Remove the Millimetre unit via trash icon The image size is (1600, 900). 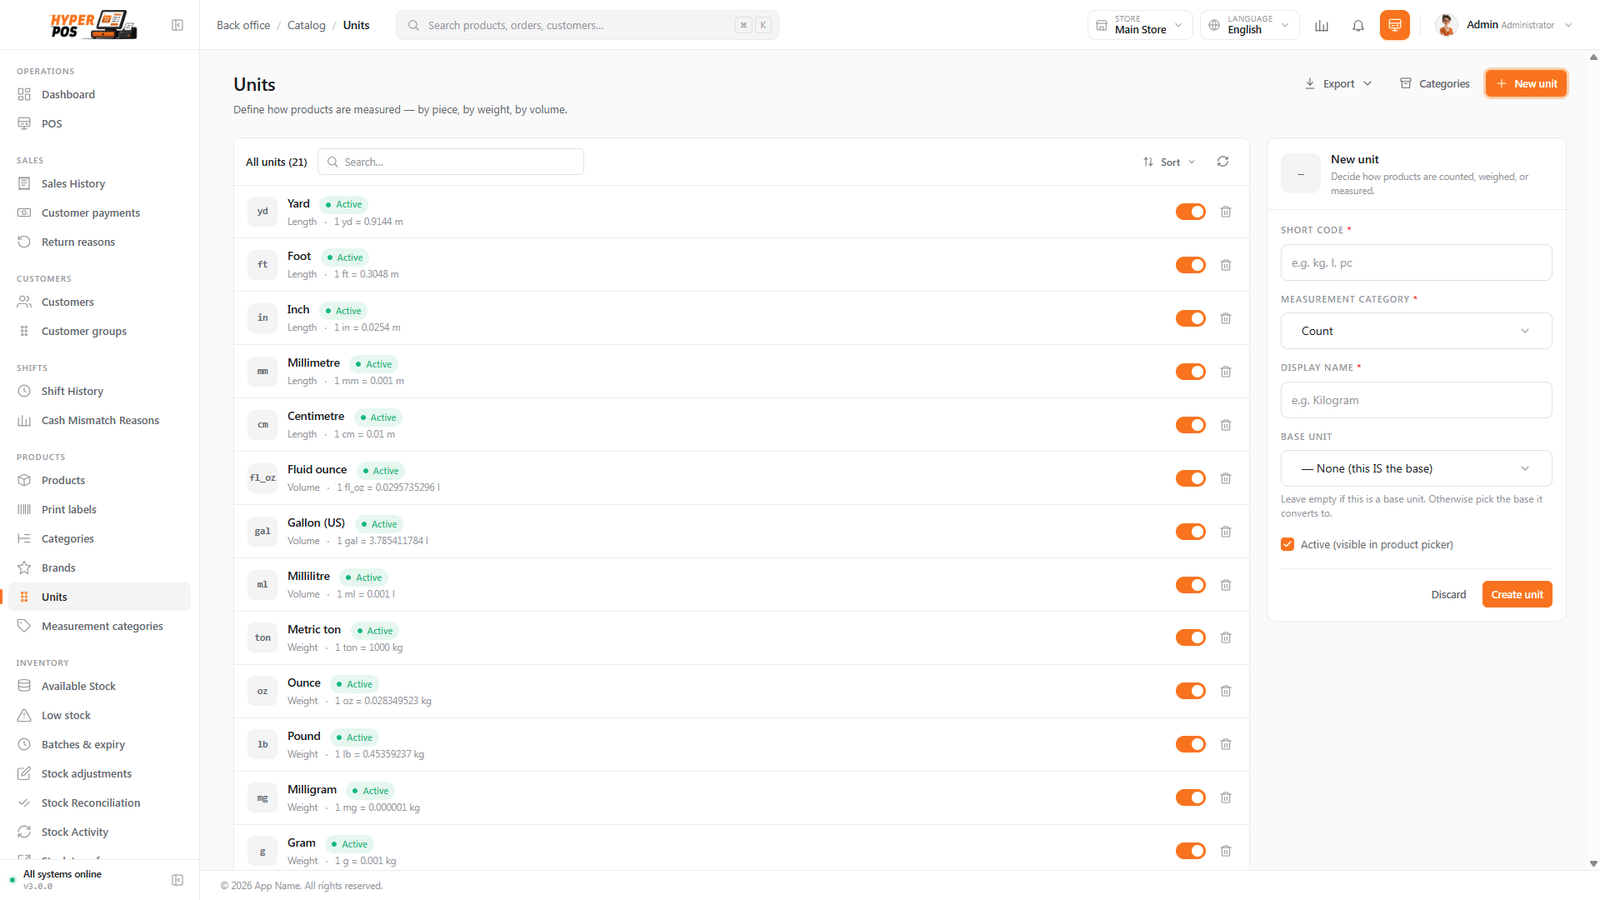tap(1225, 372)
